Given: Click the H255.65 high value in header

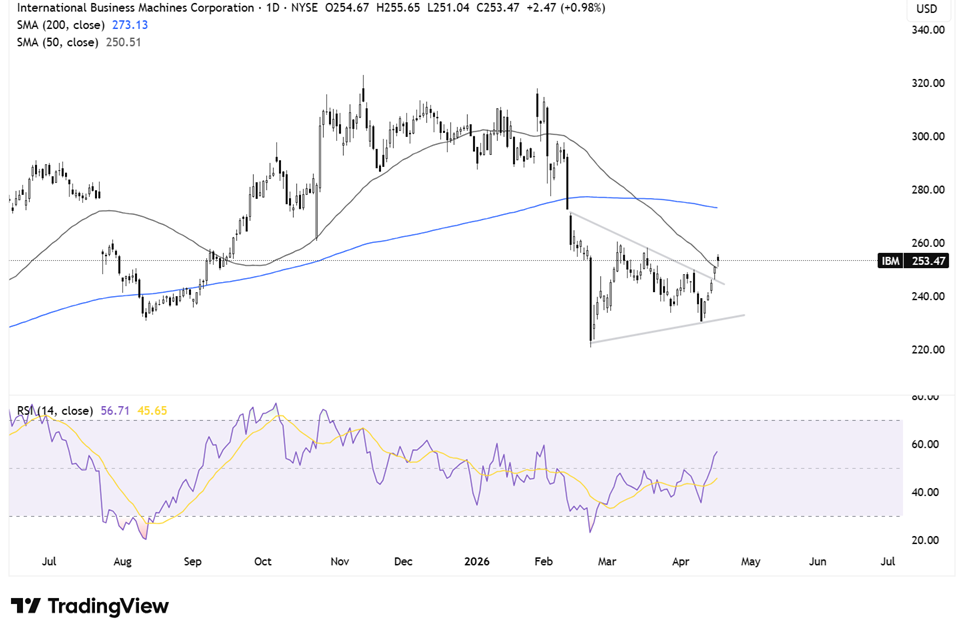Looking at the screenshot, I should point(398,8).
